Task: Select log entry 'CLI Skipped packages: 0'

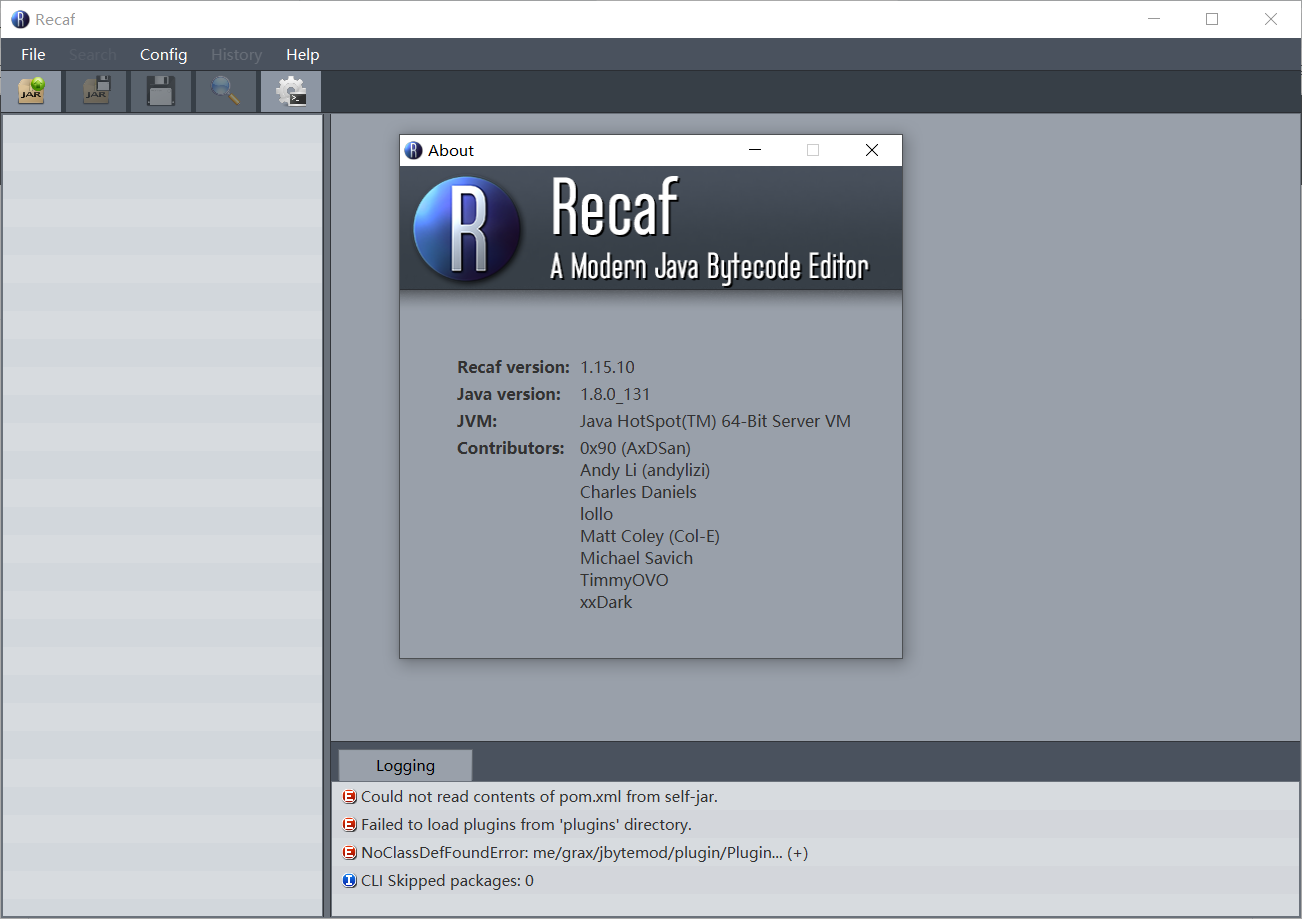Action: tap(816, 881)
